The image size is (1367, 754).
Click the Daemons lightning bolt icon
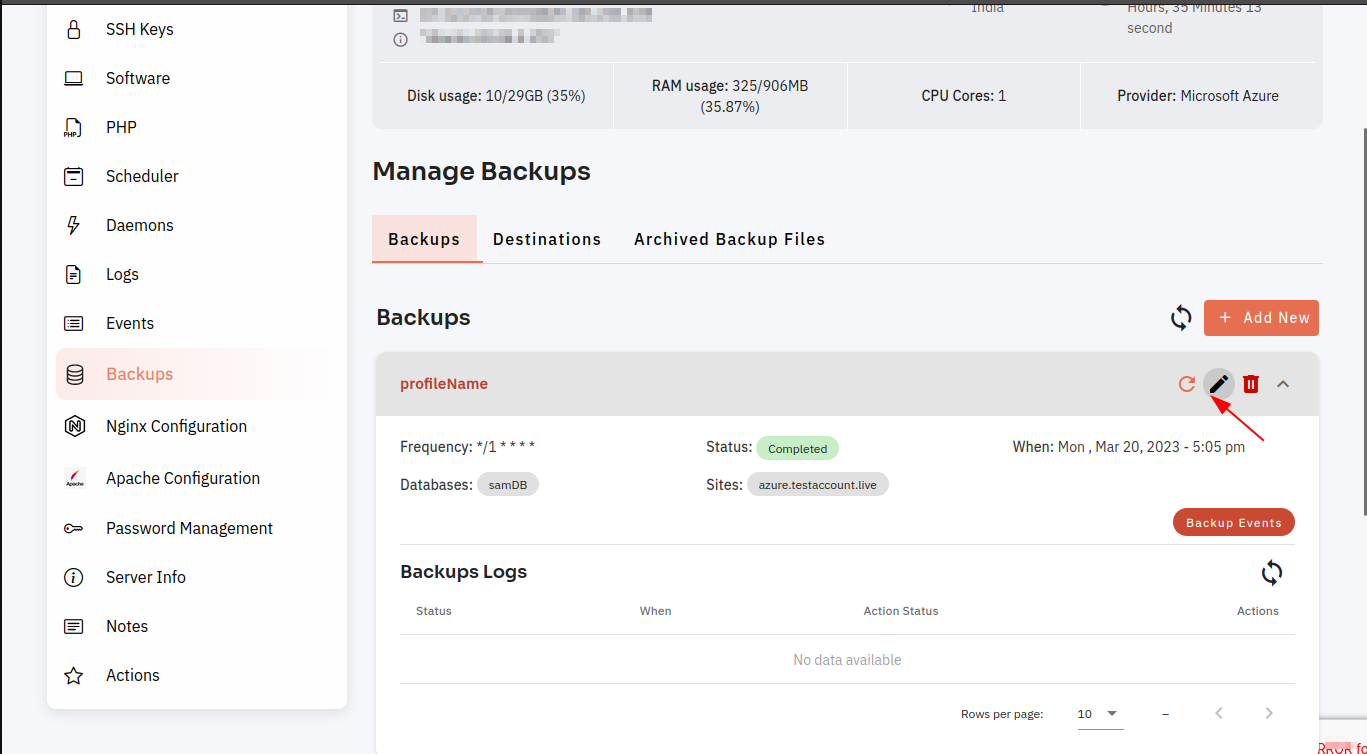click(x=73, y=225)
